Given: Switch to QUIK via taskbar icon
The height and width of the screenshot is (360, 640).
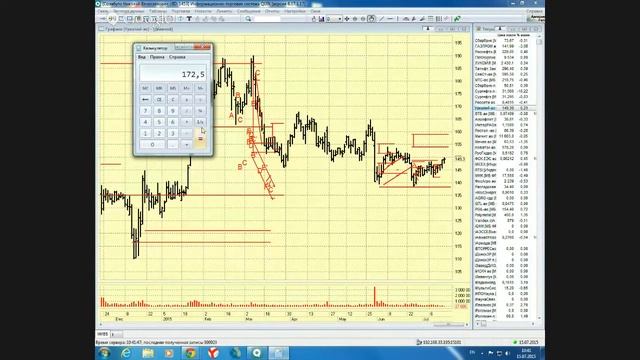Looking at the screenshot, I should (257, 353).
